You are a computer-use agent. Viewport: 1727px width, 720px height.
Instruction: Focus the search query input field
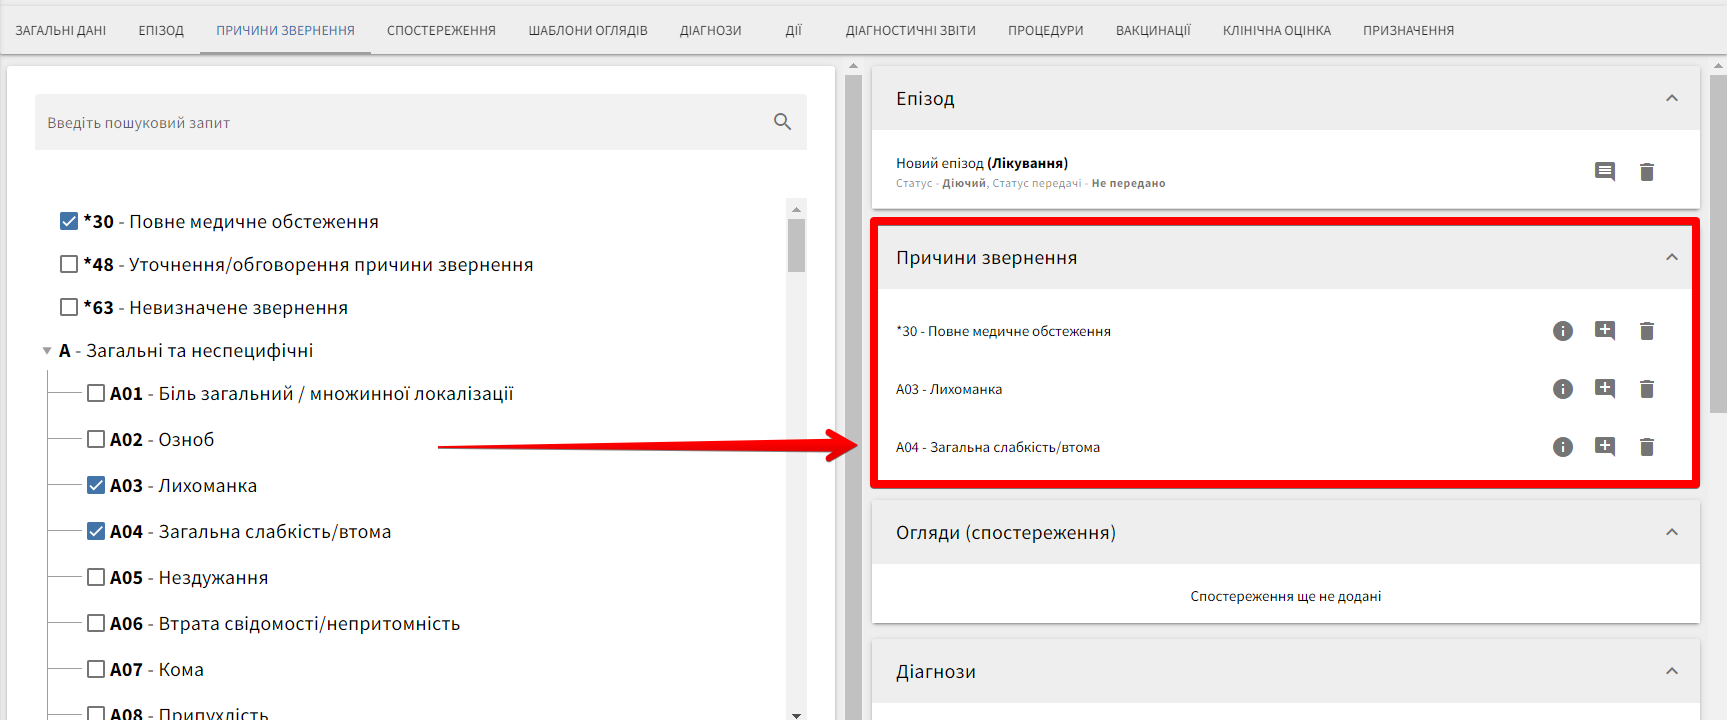[x=400, y=123]
